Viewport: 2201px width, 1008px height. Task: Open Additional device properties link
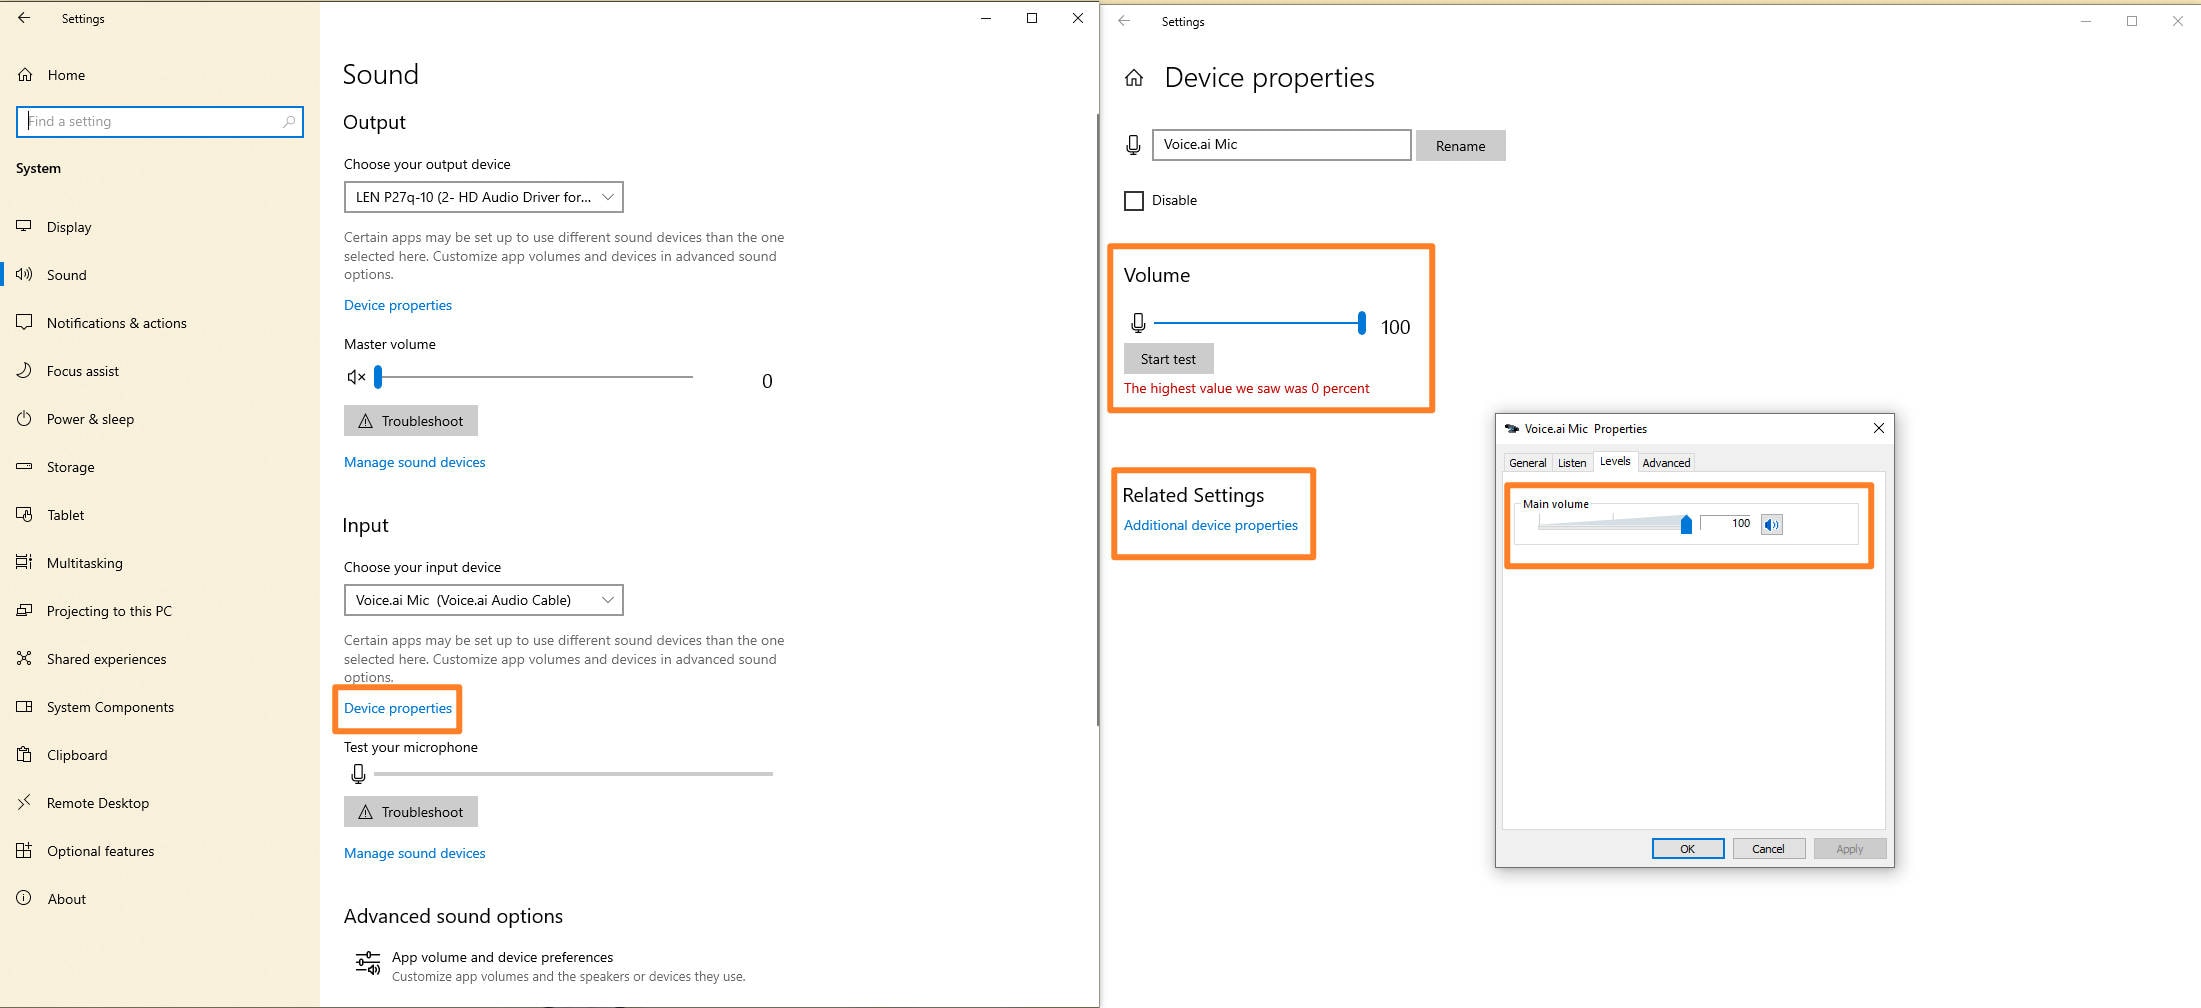pyautogui.click(x=1211, y=525)
